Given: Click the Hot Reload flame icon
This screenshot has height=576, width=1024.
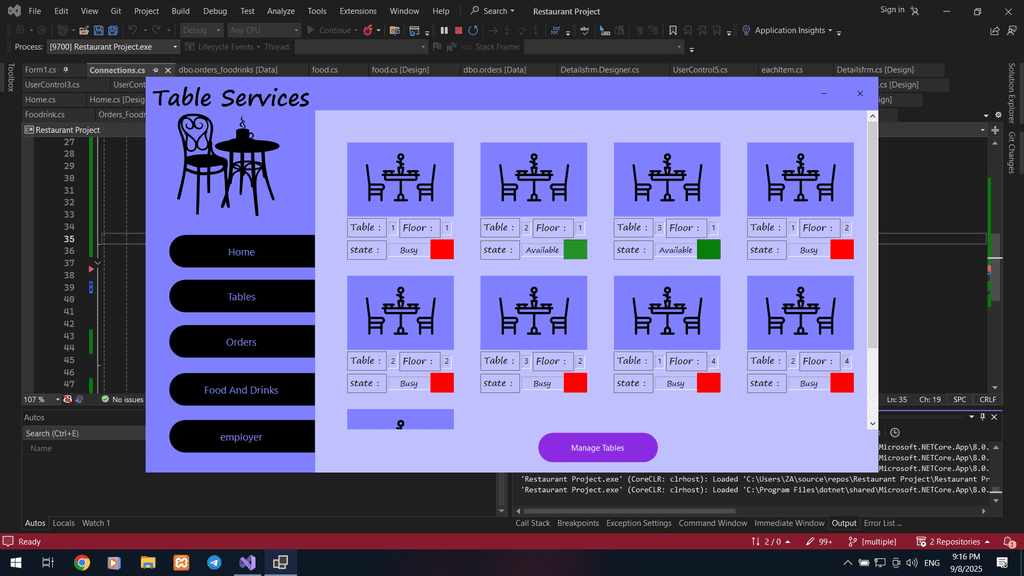Looking at the screenshot, I should pyautogui.click(x=367, y=31).
